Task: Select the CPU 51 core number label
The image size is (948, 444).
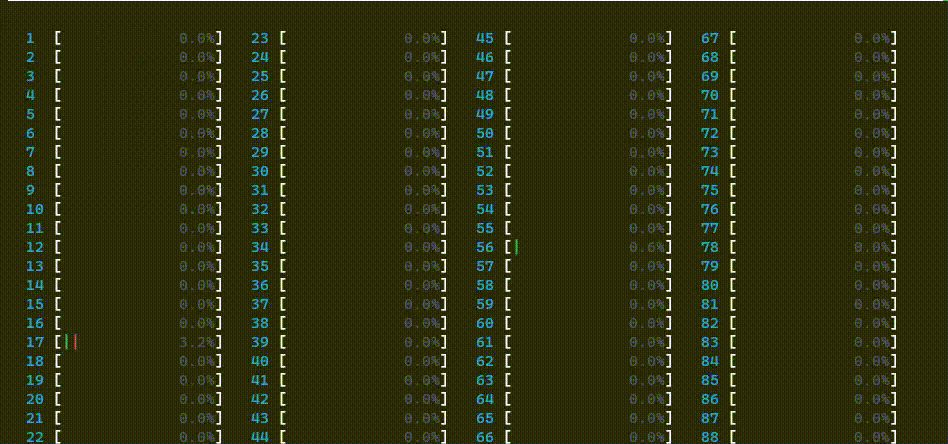Action: pyautogui.click(x=485, y=152)
